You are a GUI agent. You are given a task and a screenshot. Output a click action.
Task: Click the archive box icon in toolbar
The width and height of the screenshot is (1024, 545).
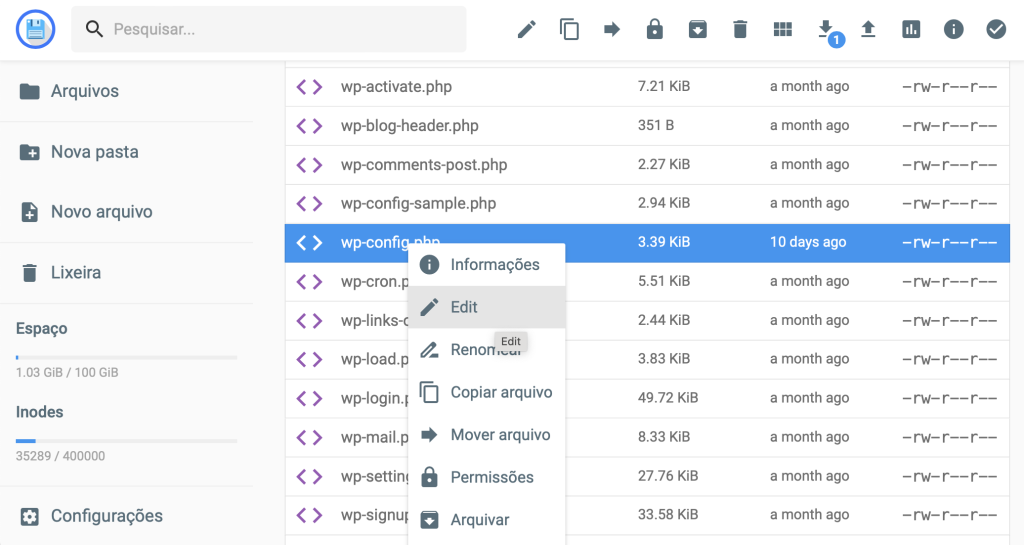point(697,29)
